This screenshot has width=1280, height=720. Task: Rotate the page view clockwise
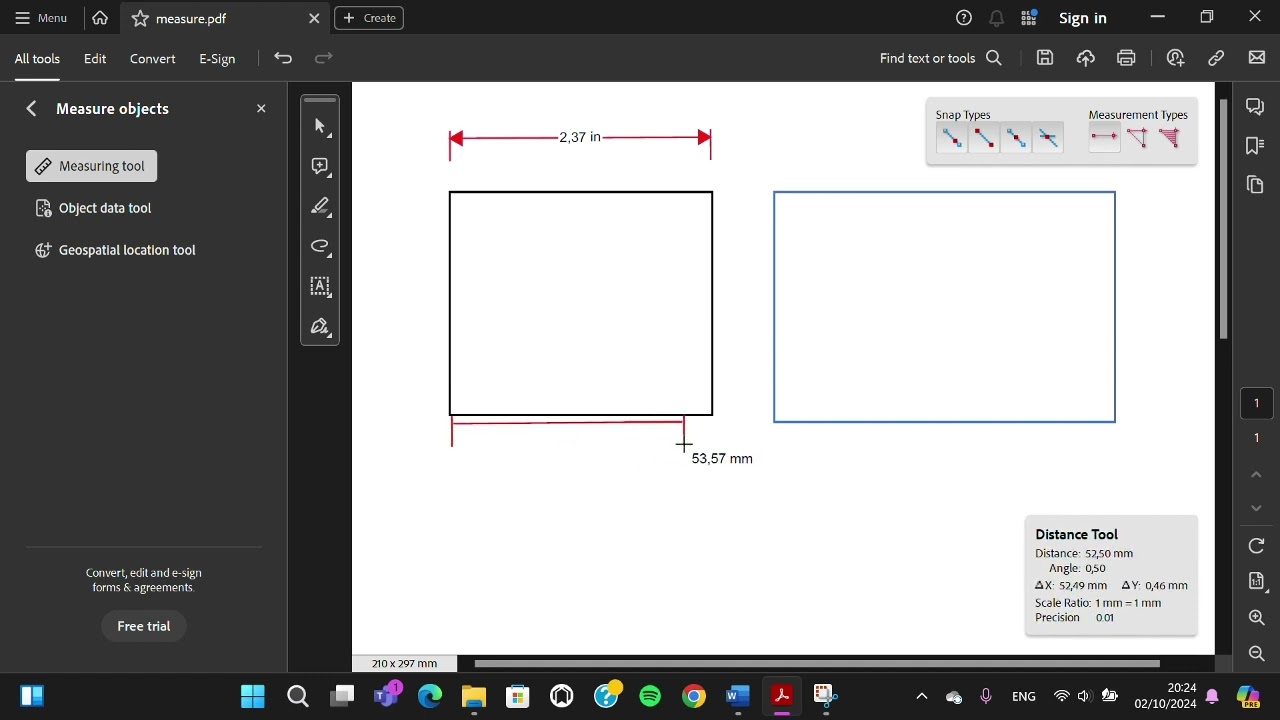[x=1257, y=546]
